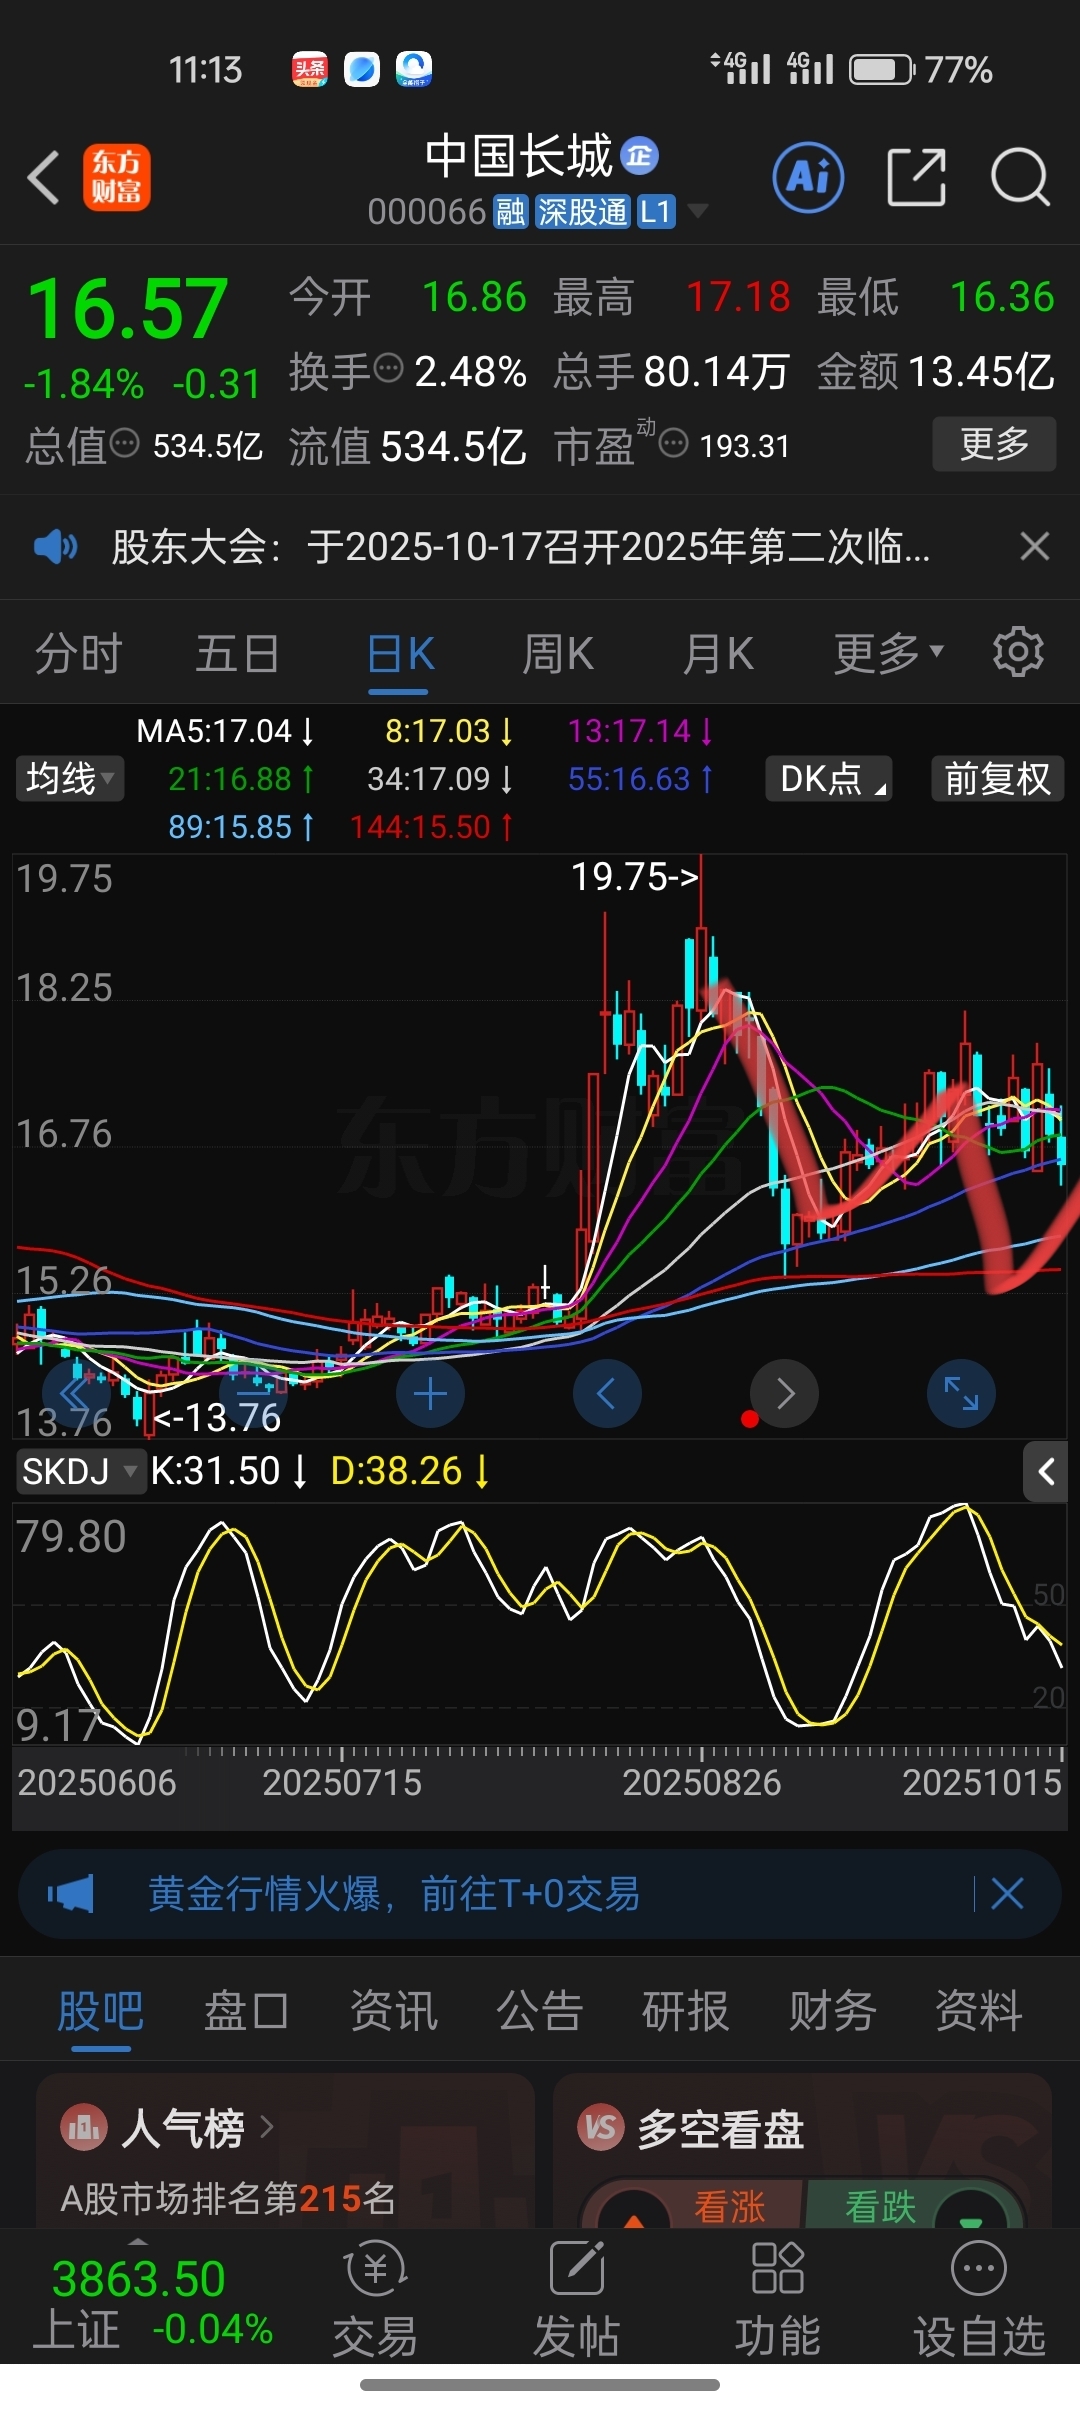Read the 股东大会 announcement text
This screenshot has width=1080, height=2412.
(521, 547)
